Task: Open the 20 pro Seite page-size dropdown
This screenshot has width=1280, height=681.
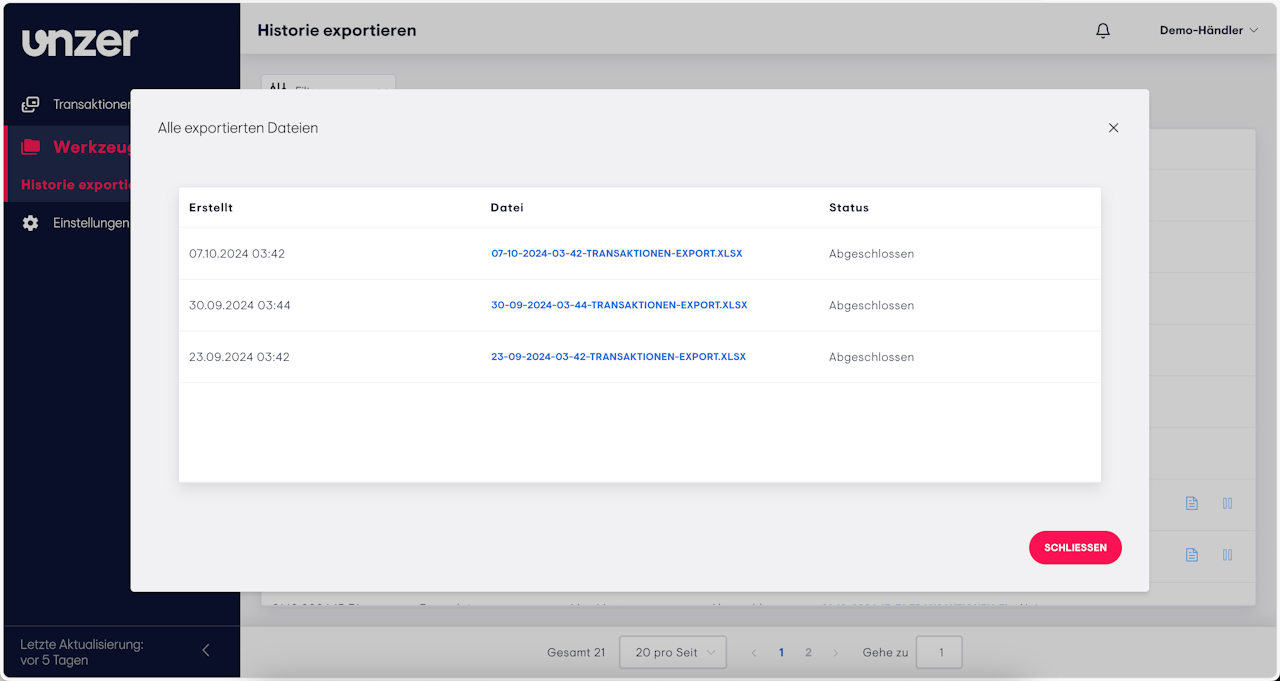Action: point(673,652)
